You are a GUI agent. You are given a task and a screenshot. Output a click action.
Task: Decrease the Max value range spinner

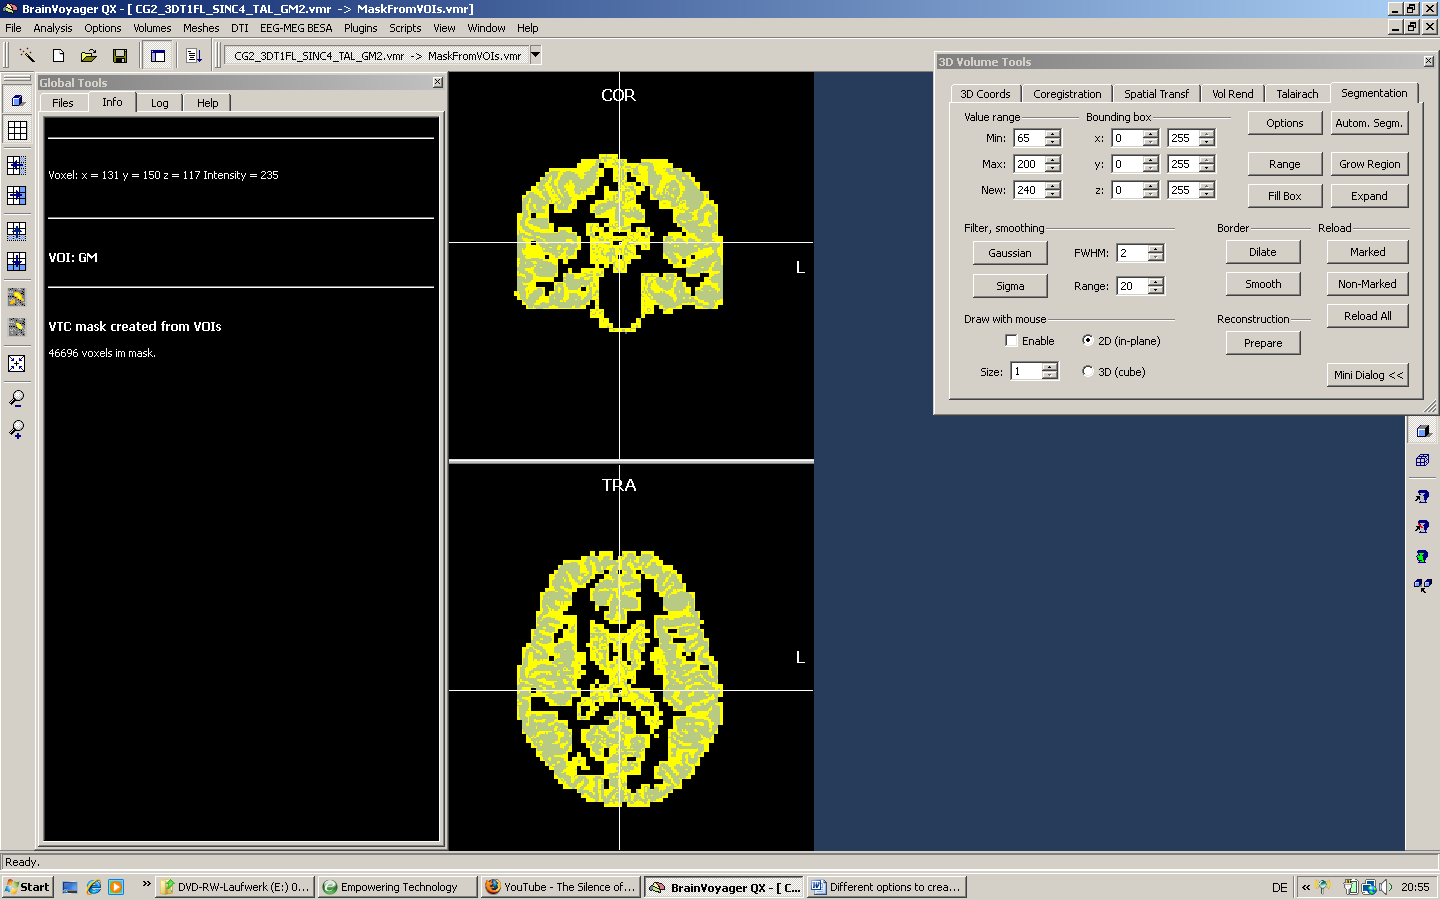(1053, 168)
